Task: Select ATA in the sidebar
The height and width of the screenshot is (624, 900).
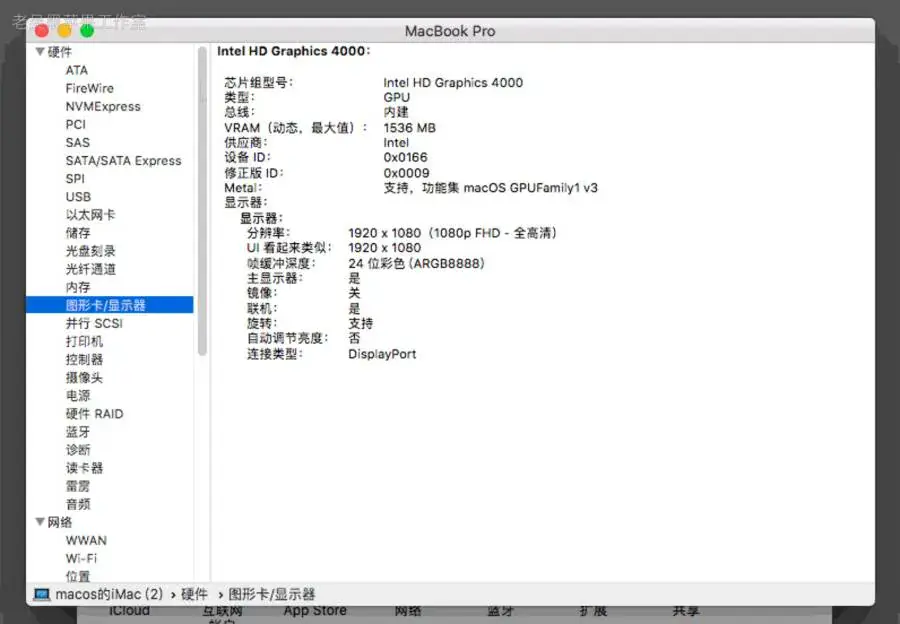Action: click(76, 70)
